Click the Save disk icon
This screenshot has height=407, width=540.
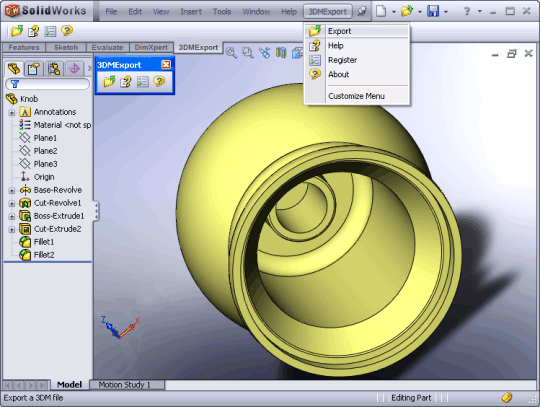(433, 11)
